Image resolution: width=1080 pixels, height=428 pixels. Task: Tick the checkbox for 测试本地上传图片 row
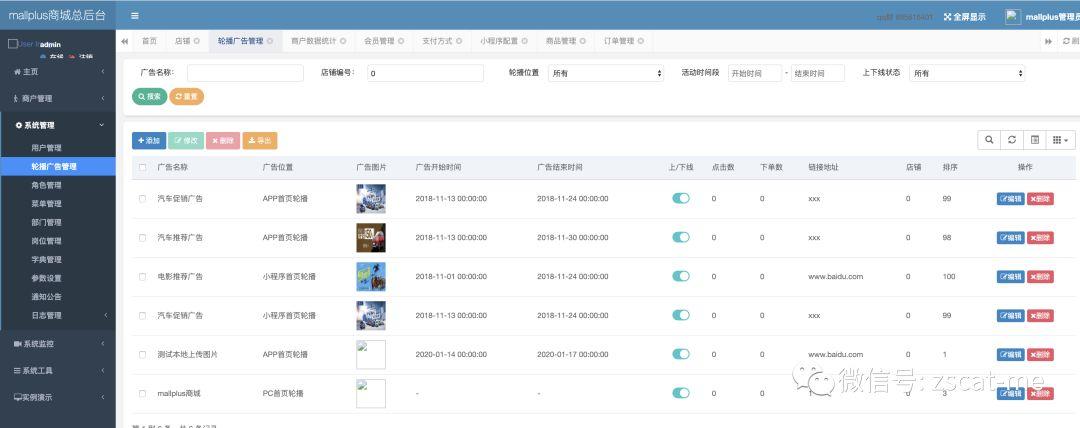[143, 354]
